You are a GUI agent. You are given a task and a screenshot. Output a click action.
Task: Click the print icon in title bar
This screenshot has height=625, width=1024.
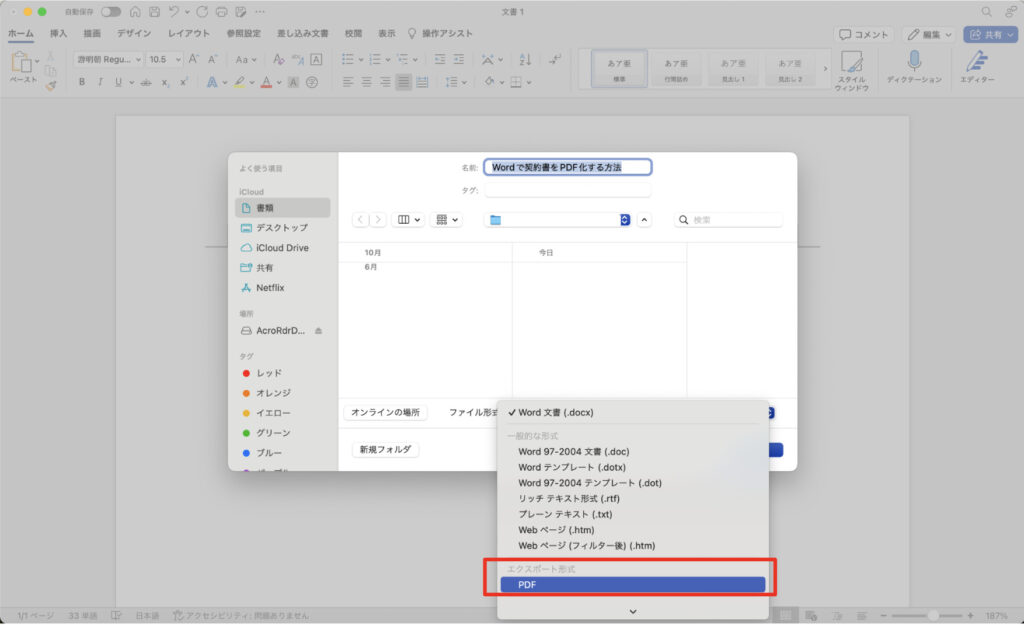click(x=221, y=12)
